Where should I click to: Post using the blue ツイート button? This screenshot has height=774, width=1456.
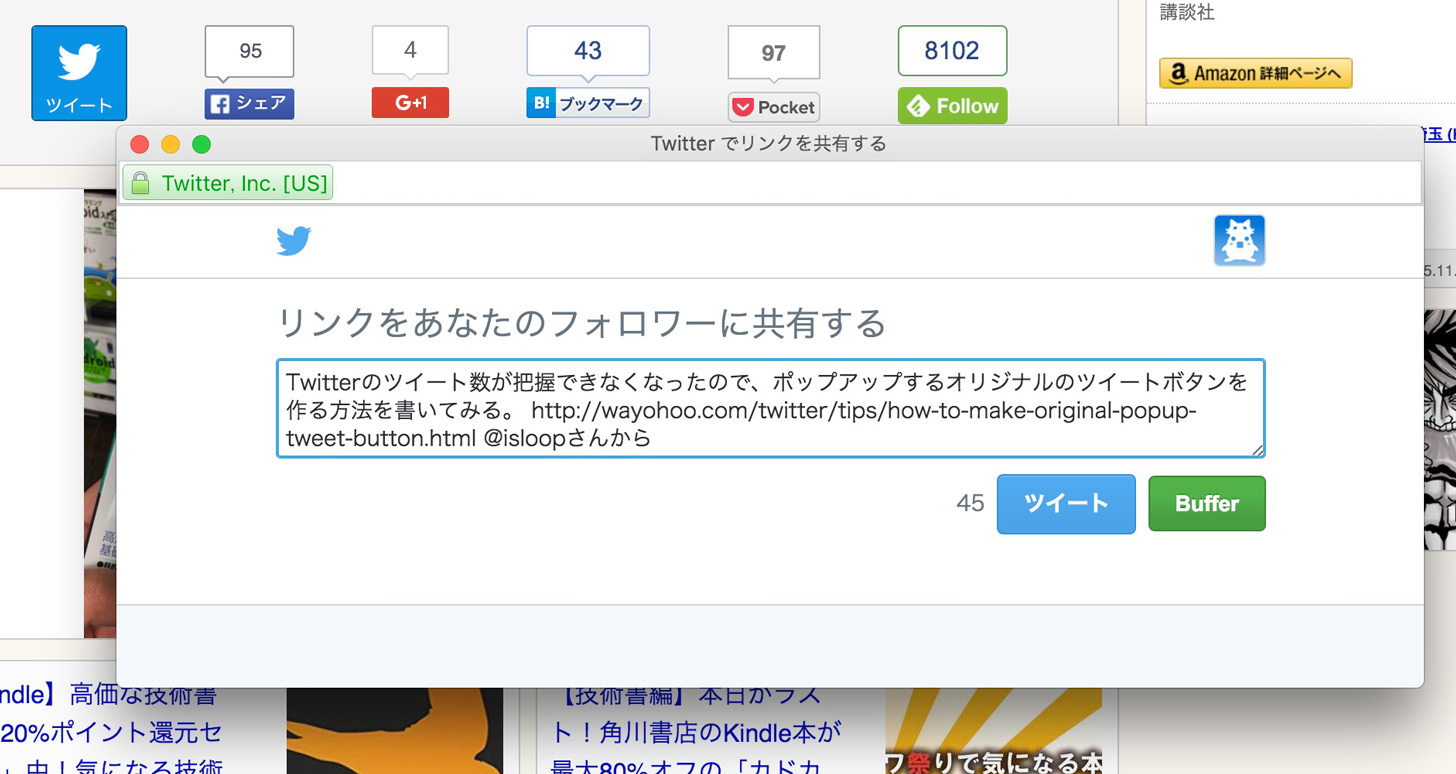[1066, 504]
